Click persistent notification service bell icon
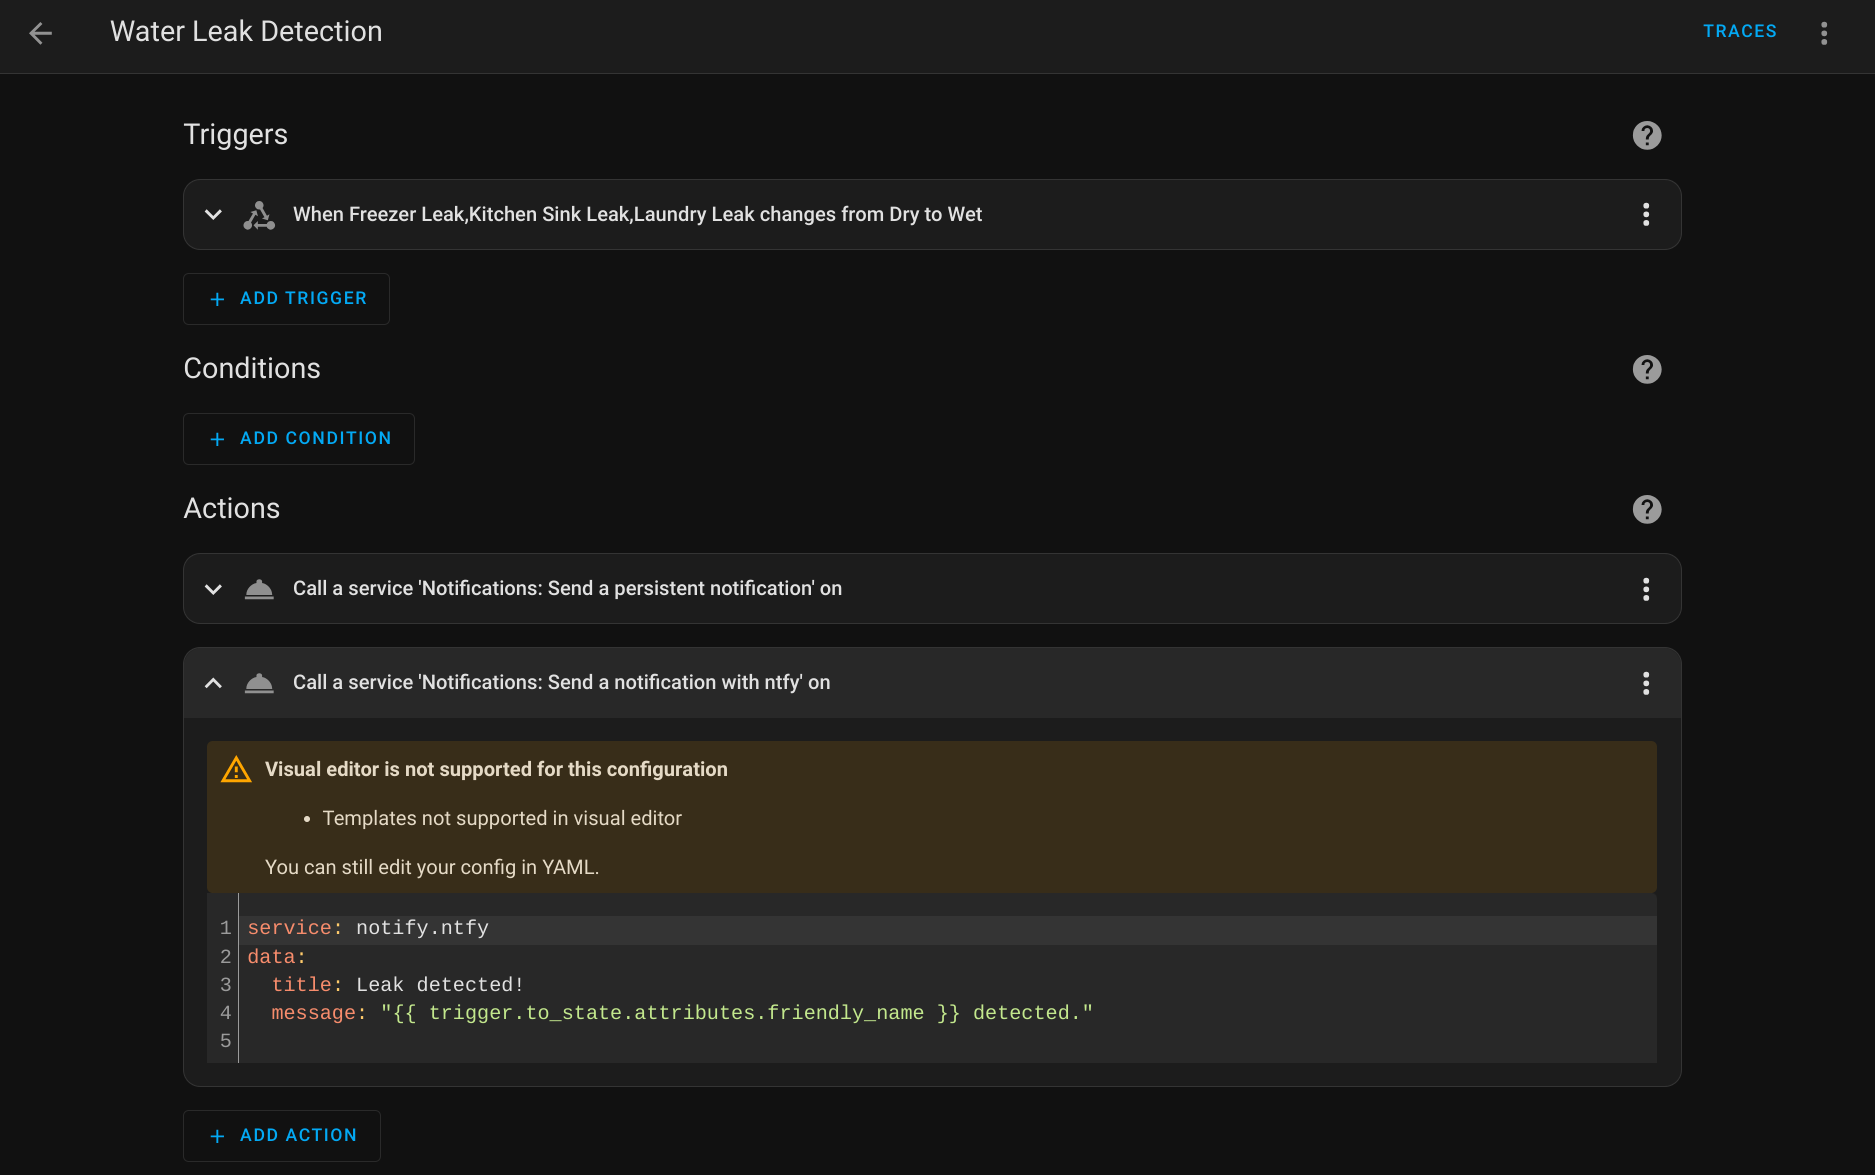This screenshot has width=1875, height=1175. 259,589
